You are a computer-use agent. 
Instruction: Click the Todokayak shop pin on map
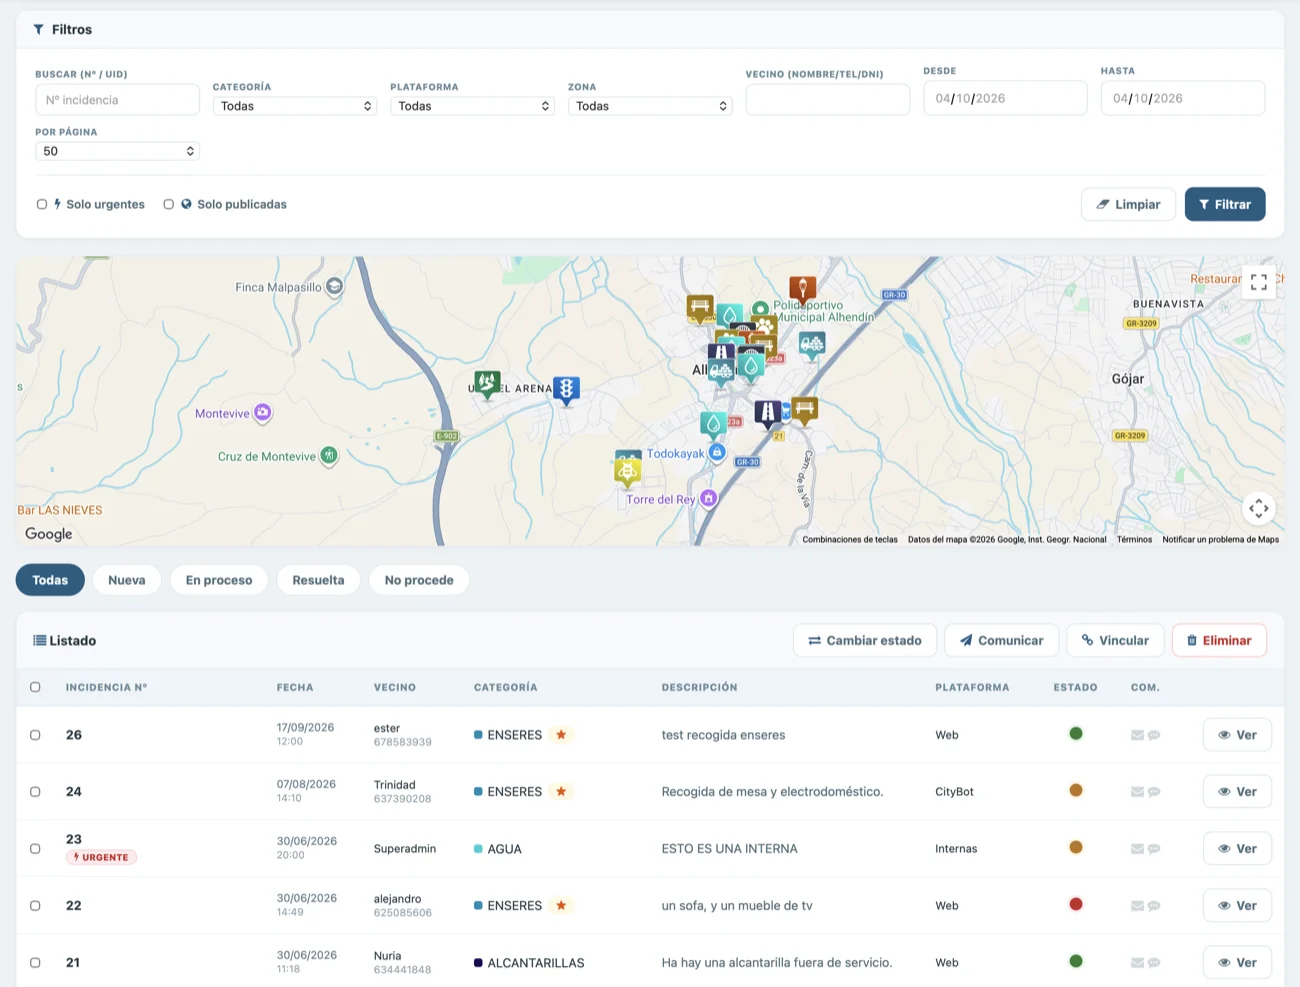tap(717, 453)
